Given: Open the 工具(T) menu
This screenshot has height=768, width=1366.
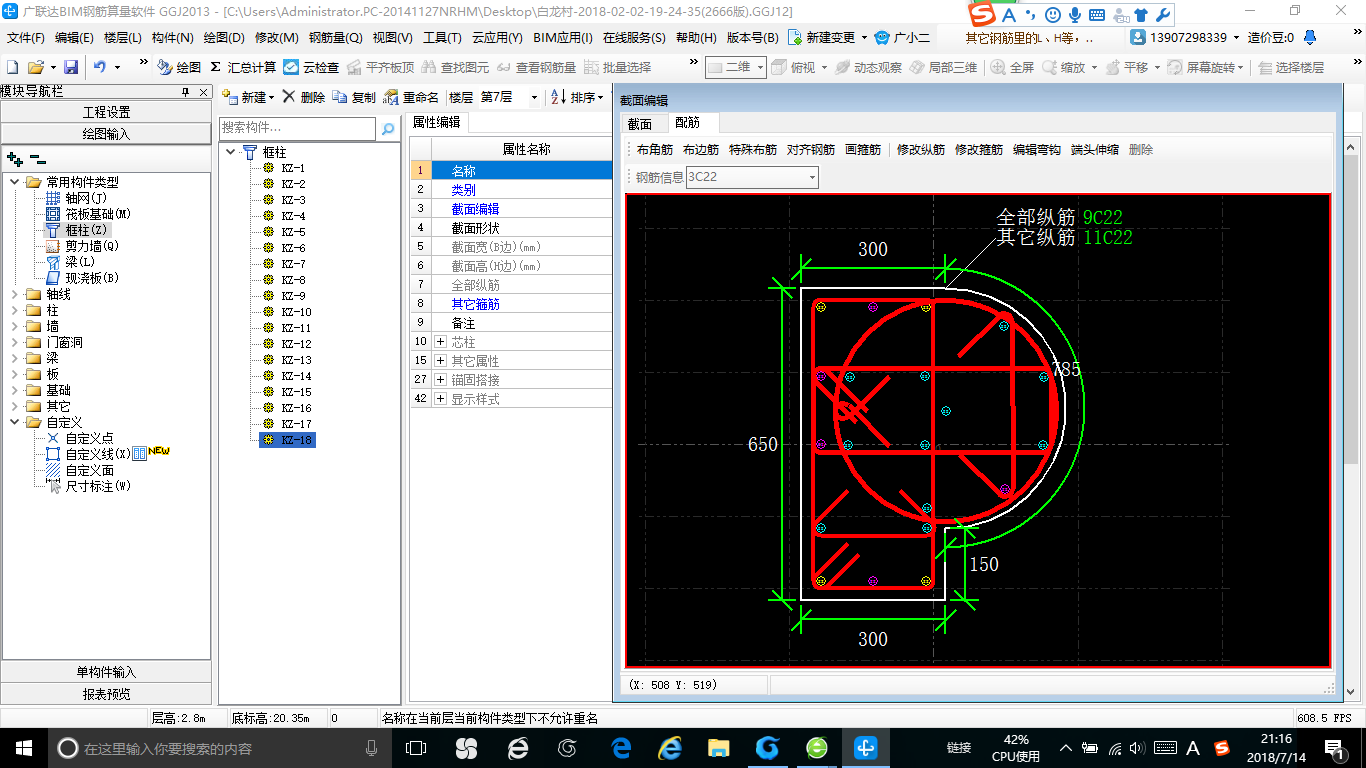Looking at the screenshot, I should 442,37.
